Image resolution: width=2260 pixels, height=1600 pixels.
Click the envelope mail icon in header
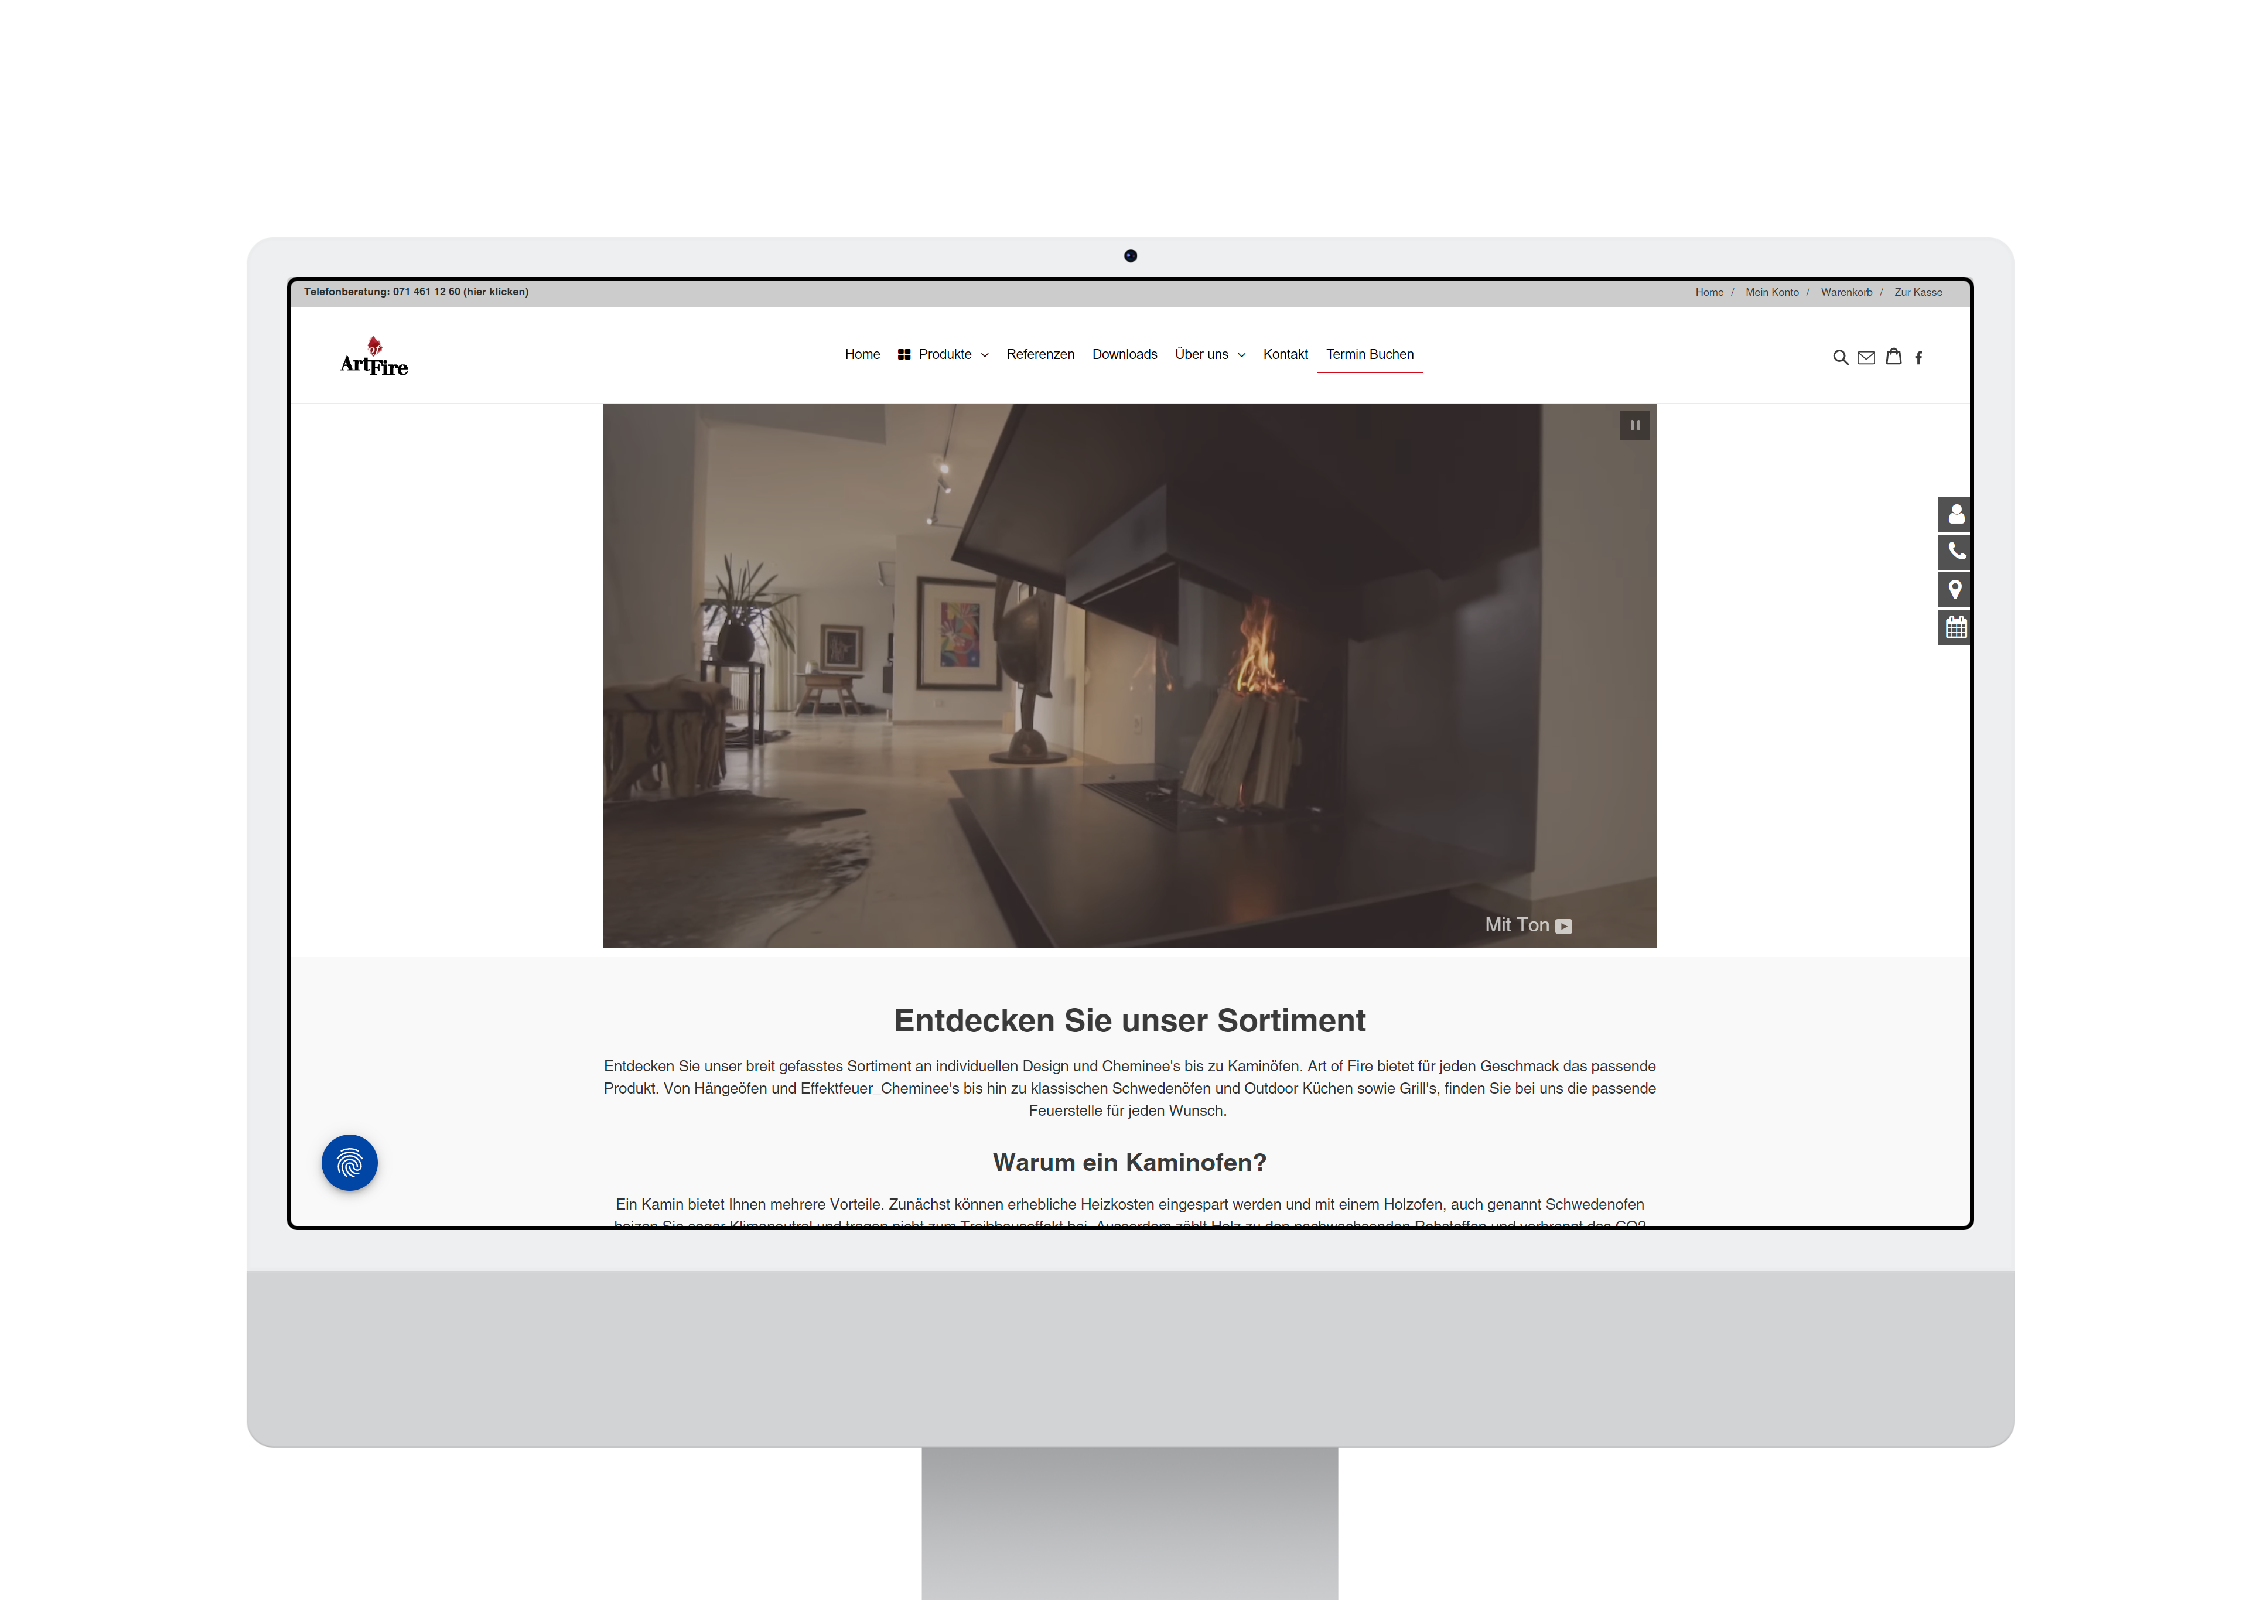1866,357
